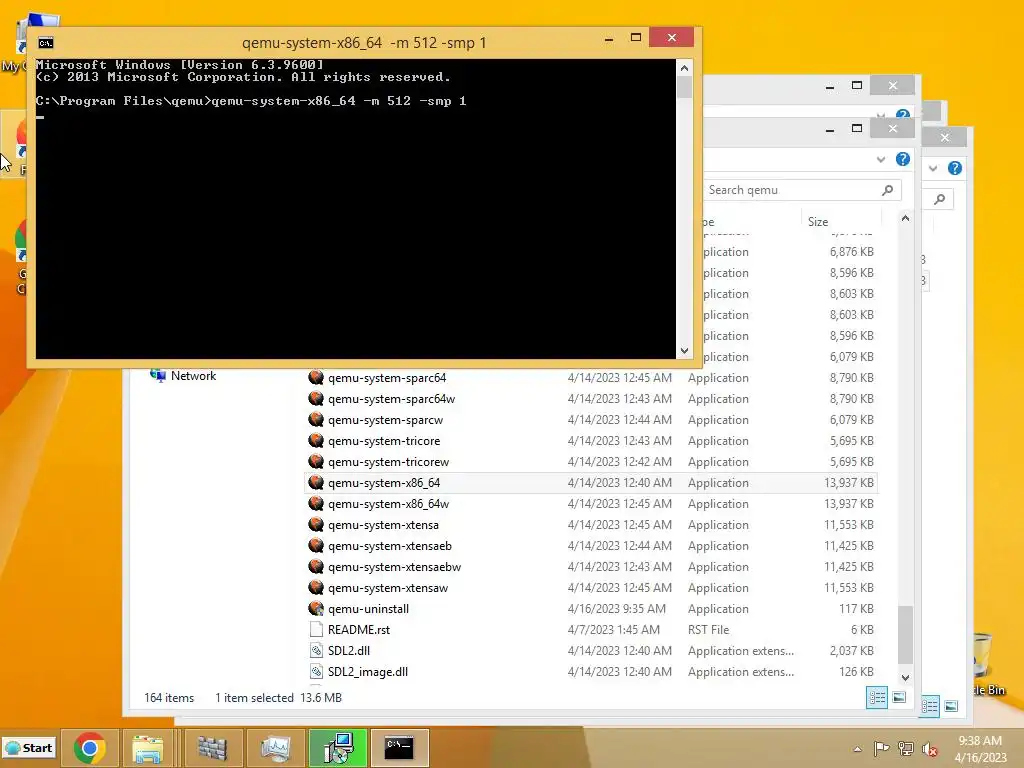Click the SDL2_image.dll file icon
Image resolution: width=1024 pixels, height=768 pixels.
click(x=316, y=671)
